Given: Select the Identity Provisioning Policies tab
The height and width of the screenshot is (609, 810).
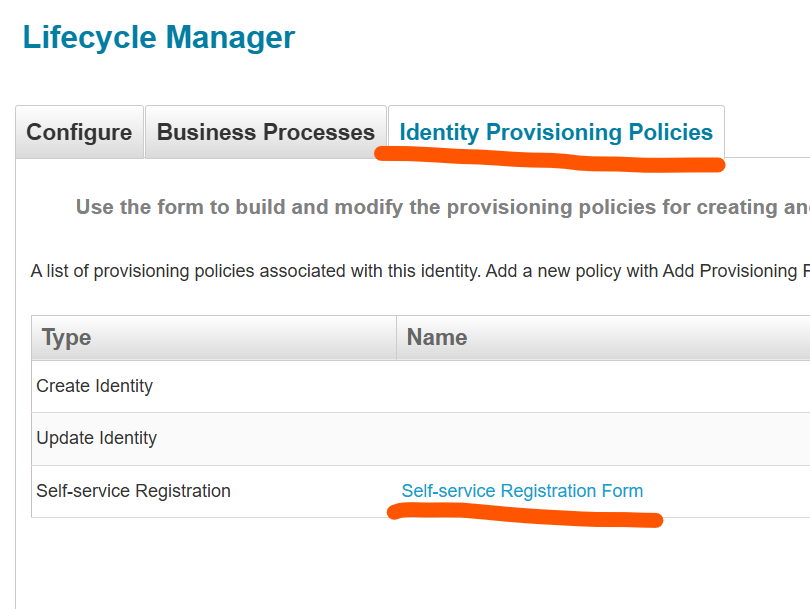Looking at the screenshot, I should 556,132.
